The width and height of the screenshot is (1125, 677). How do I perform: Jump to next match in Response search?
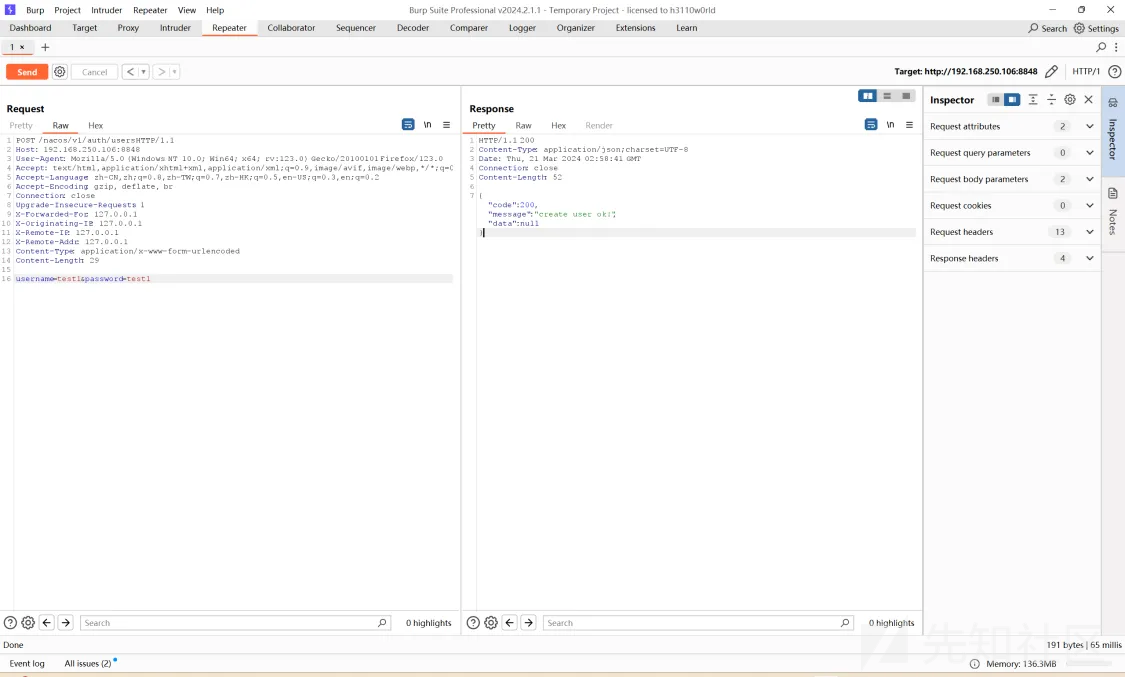click(x=528, y=623)
